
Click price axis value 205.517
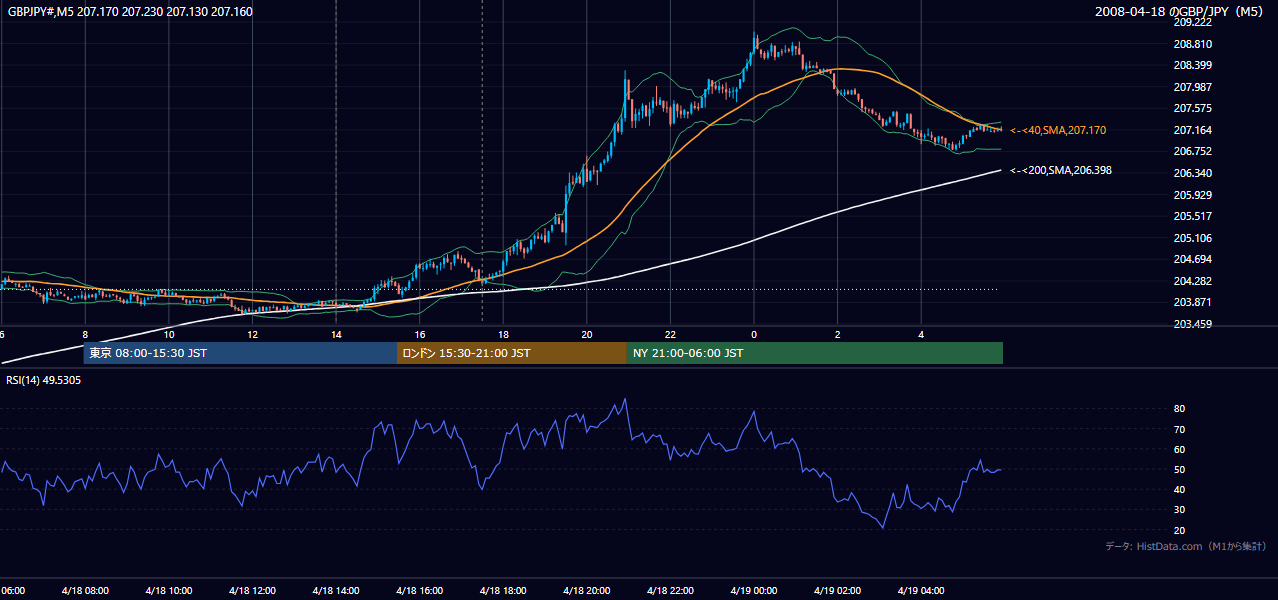point(1192,216)
